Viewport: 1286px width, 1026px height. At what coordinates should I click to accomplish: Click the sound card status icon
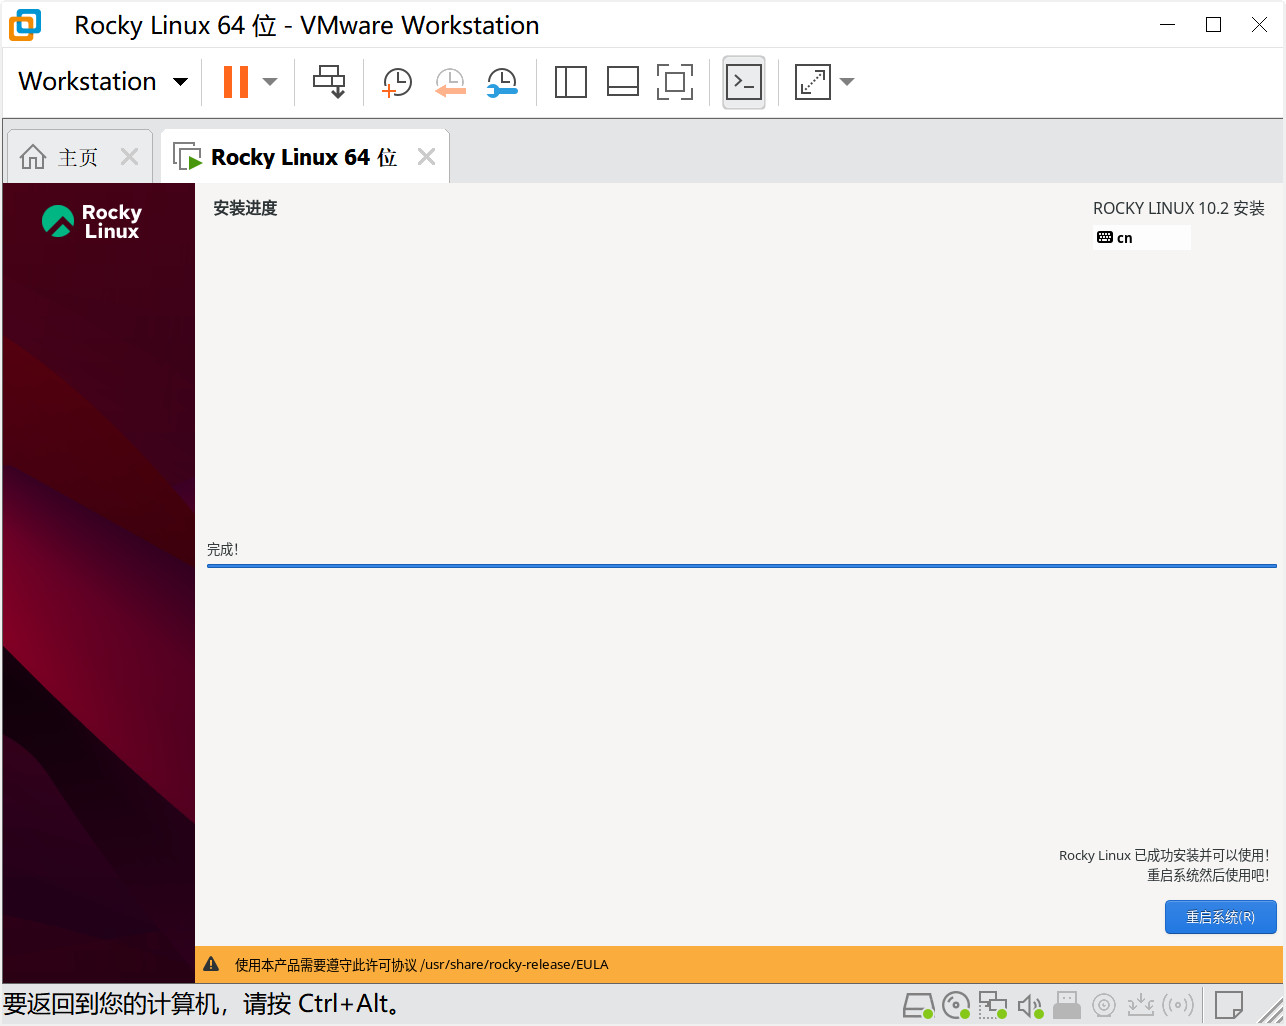pos(1030,1005)
